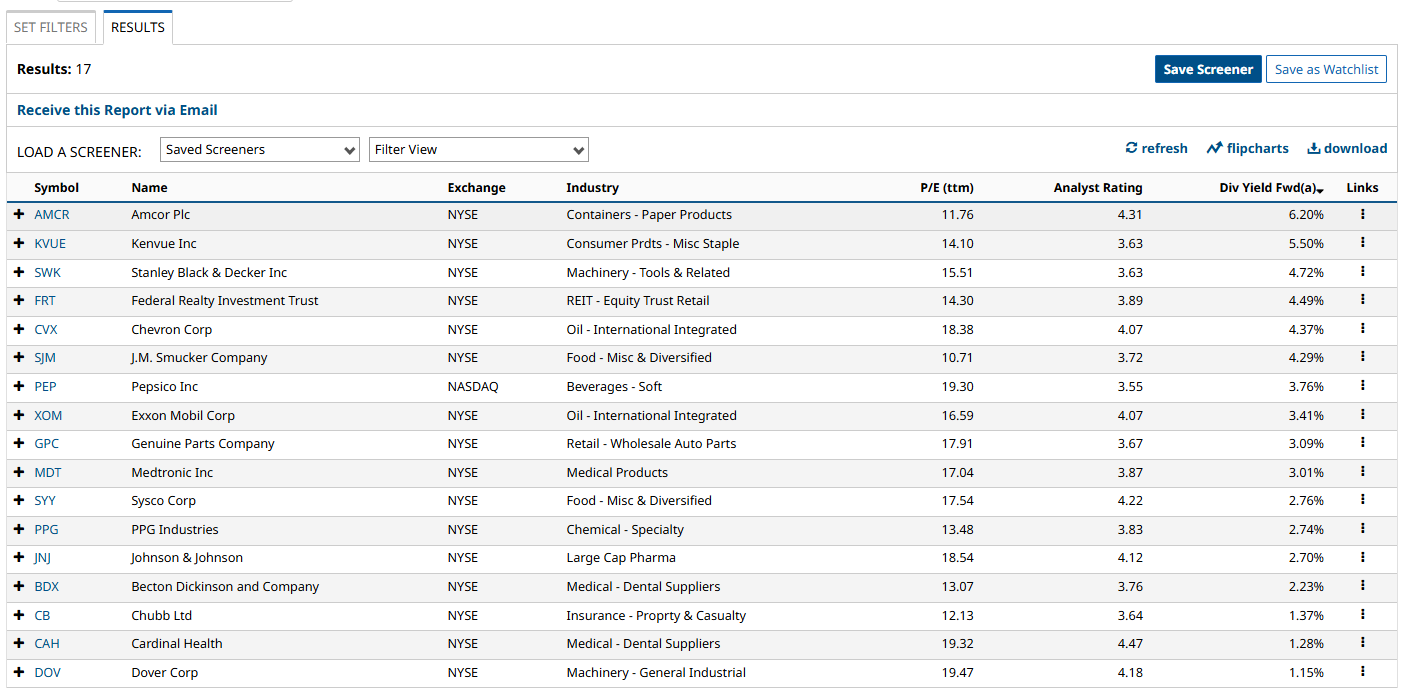Select the RESULTS tab
This screenshot has height=695, width=1414.
(138, 28)
